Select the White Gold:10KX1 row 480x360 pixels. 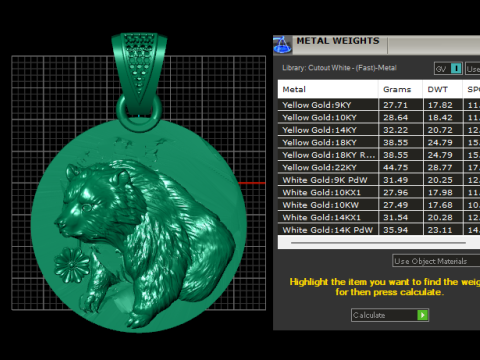click(x=379, y=192)
